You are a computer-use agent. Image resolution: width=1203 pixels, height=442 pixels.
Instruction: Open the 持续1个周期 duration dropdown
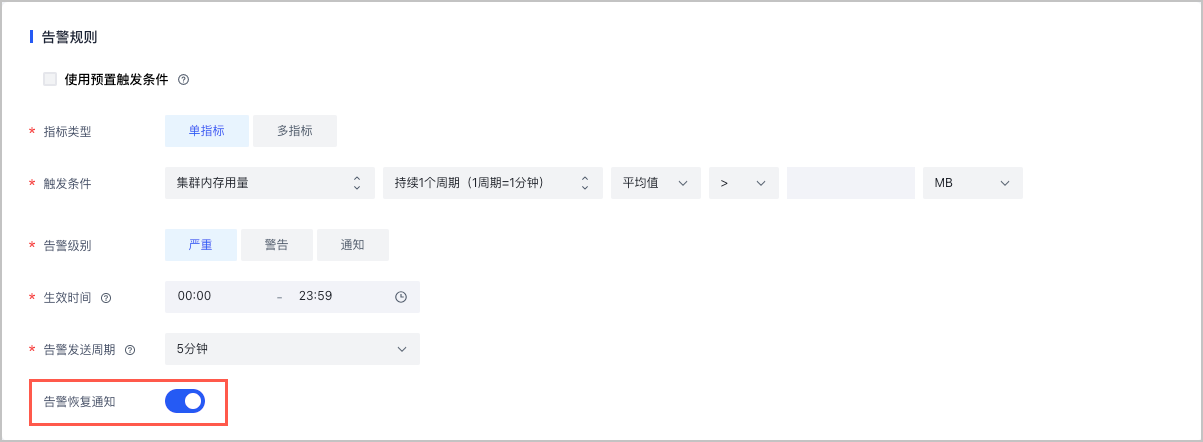coord(492,183)
